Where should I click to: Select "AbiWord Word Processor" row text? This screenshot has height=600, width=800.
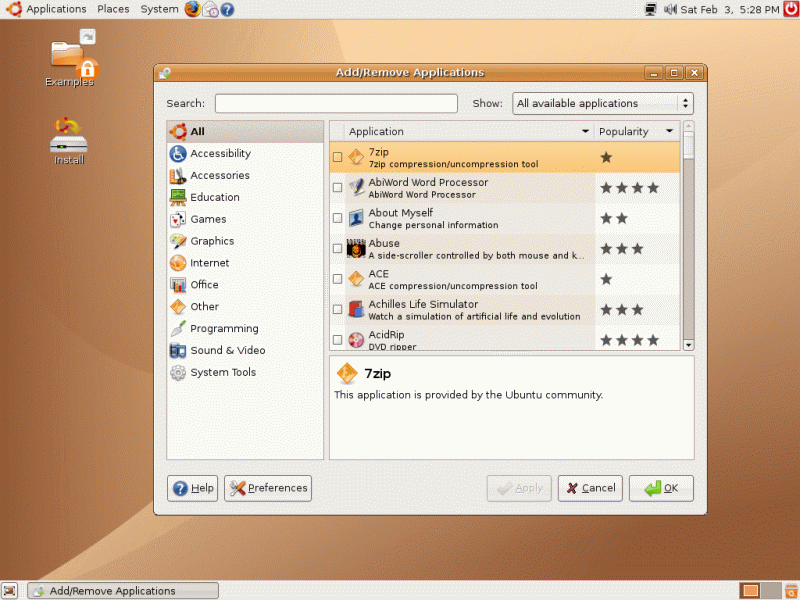428,182
